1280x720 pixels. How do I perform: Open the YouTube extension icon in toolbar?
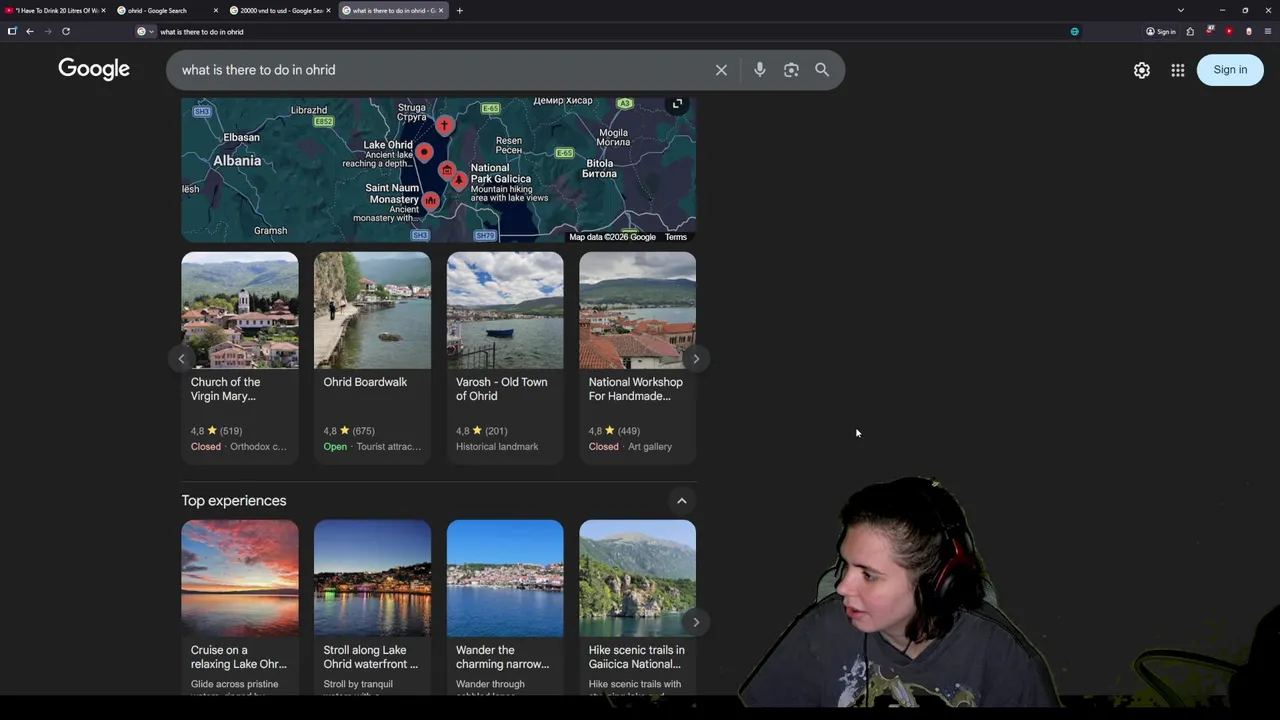click(1229, 31)
